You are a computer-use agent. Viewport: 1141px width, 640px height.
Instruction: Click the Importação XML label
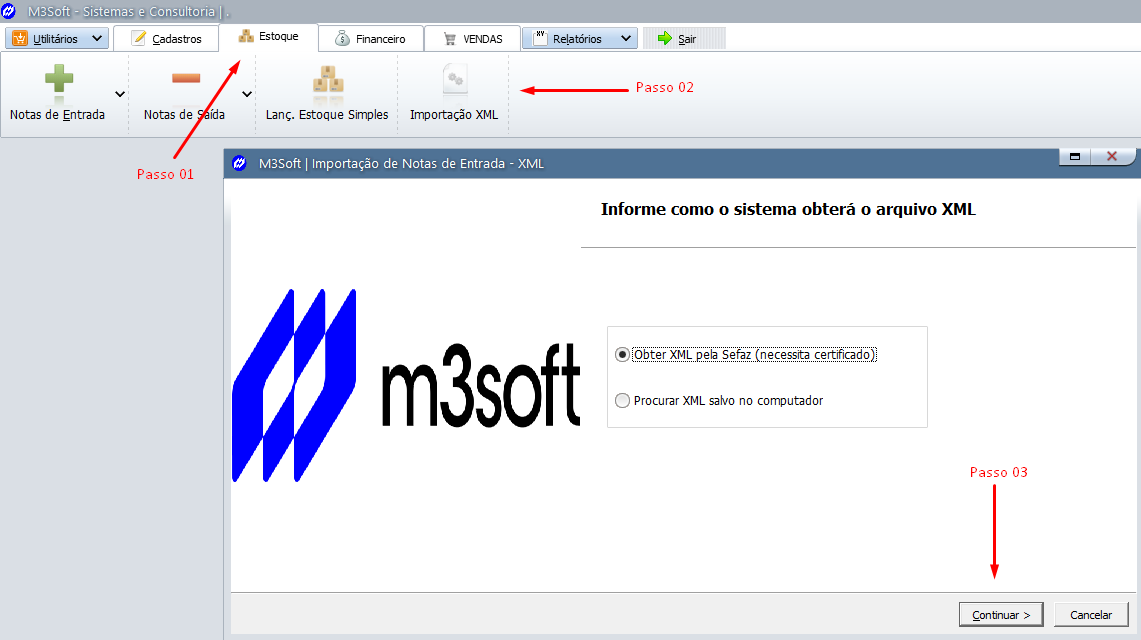[x=454, y=115]
